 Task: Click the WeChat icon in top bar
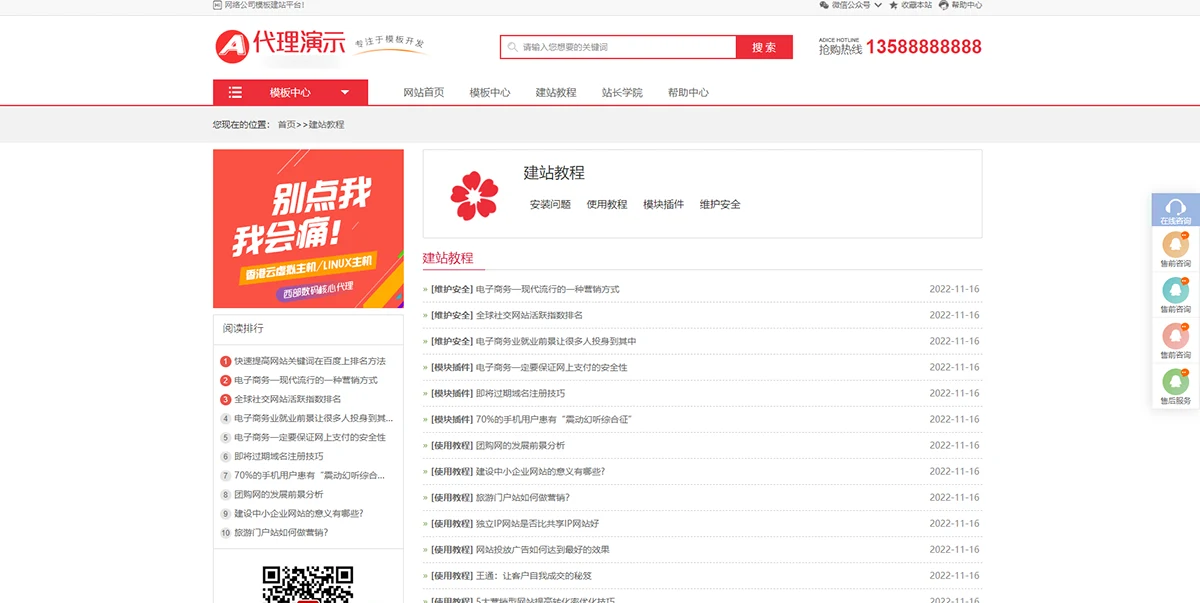pyautogui.click(x=824, y=5)
